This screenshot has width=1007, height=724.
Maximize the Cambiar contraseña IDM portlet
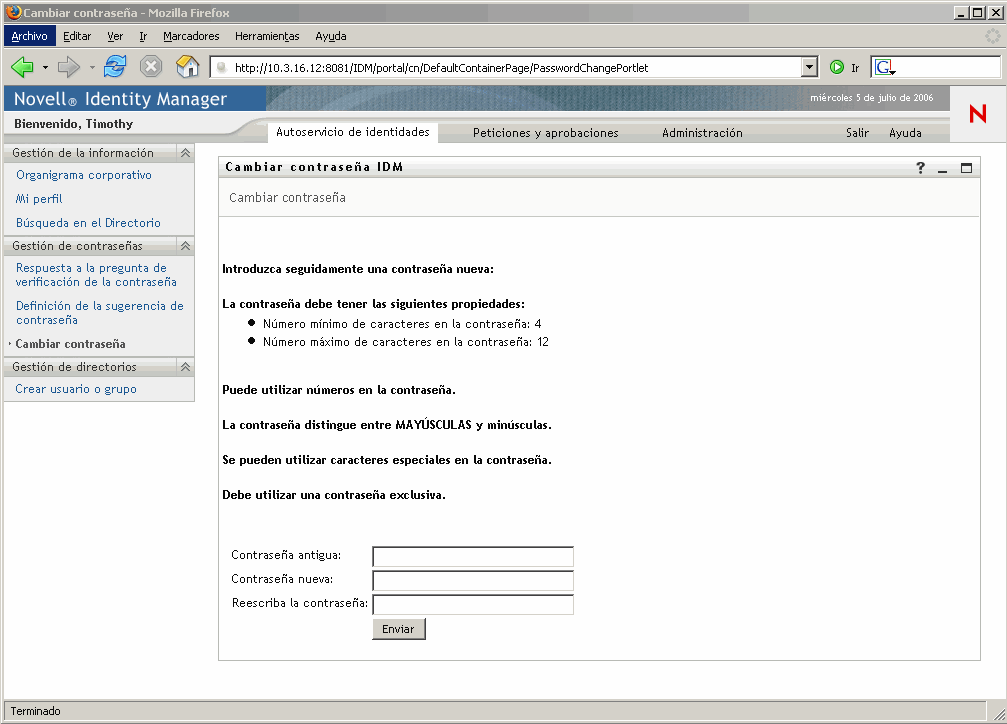[966, 168]
